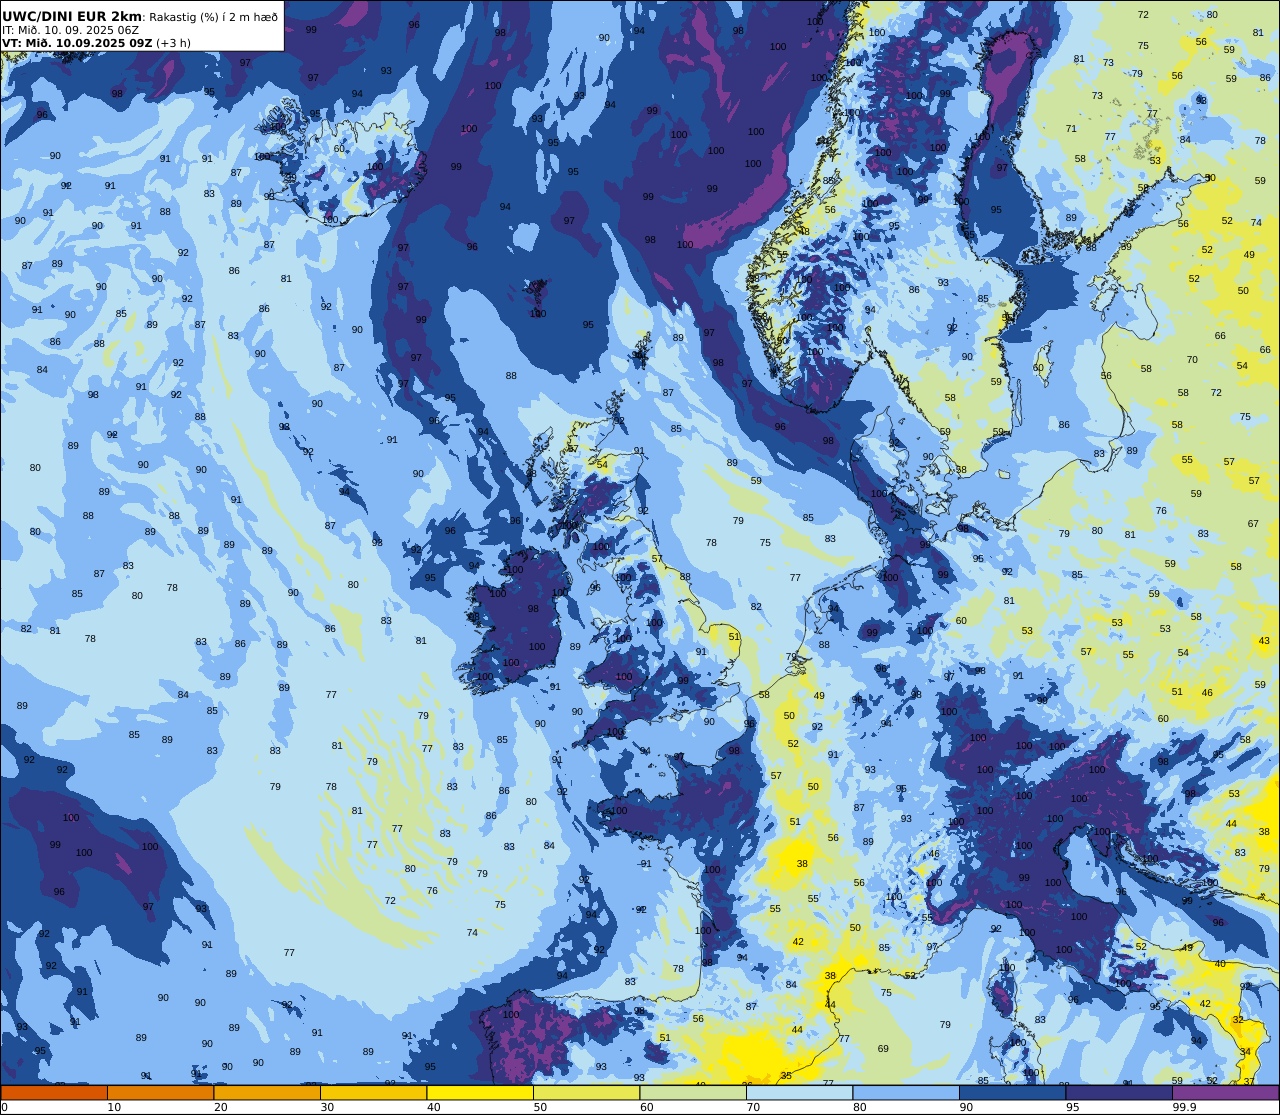Select the 10–20 orange legend swatch
1280x1115 pixels.
coord(160,1092)
